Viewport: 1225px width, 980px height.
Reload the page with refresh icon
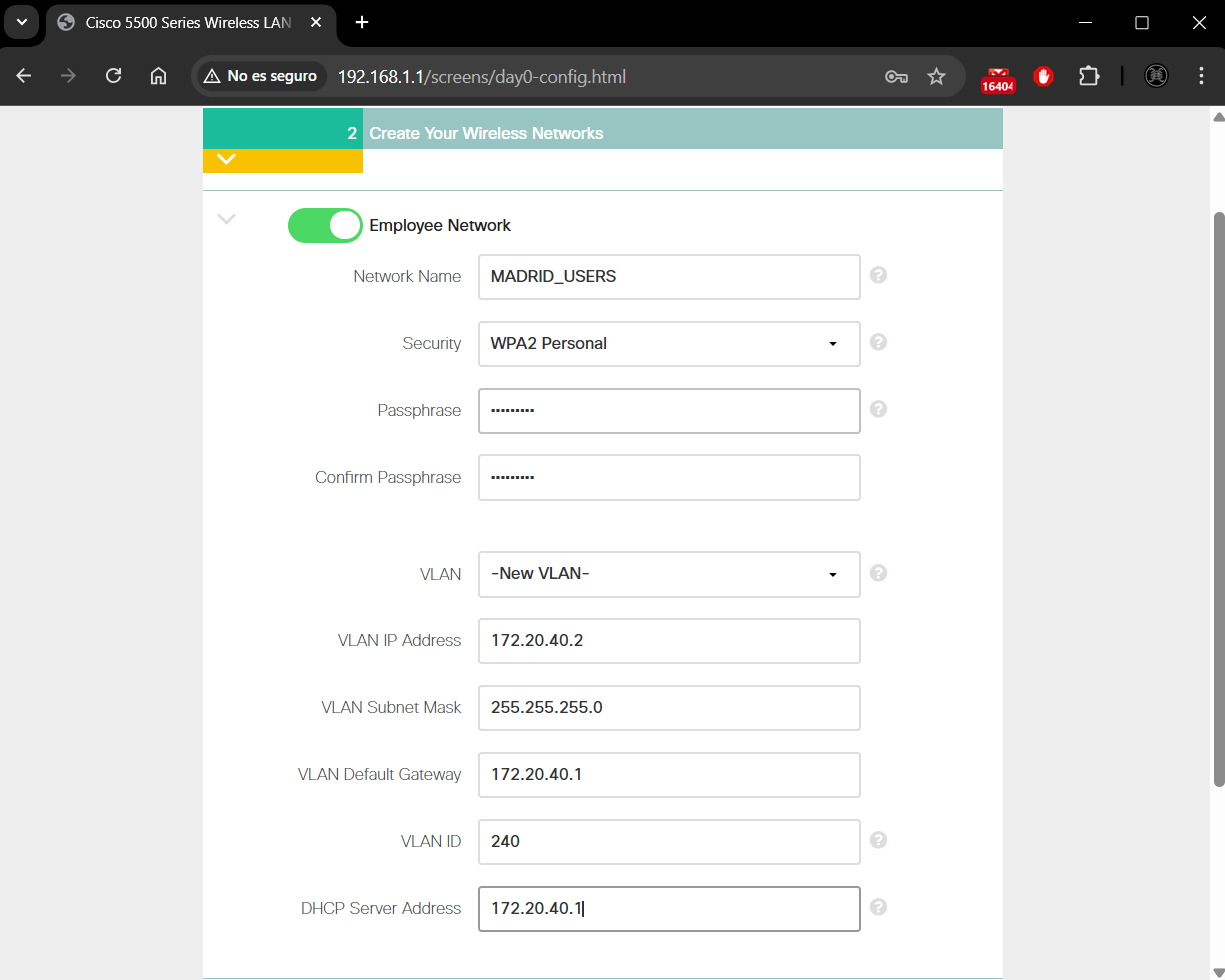(x=113, y=76)
